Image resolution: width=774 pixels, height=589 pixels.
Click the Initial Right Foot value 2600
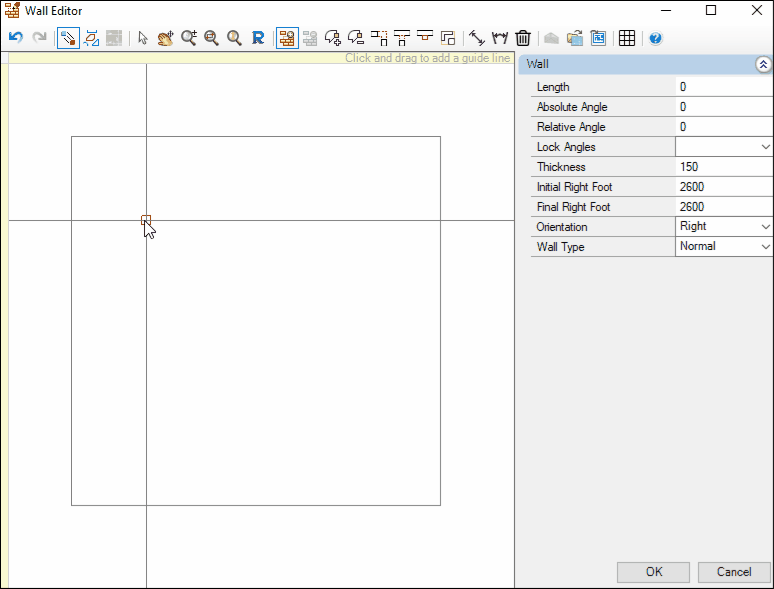tap(724, 187)
